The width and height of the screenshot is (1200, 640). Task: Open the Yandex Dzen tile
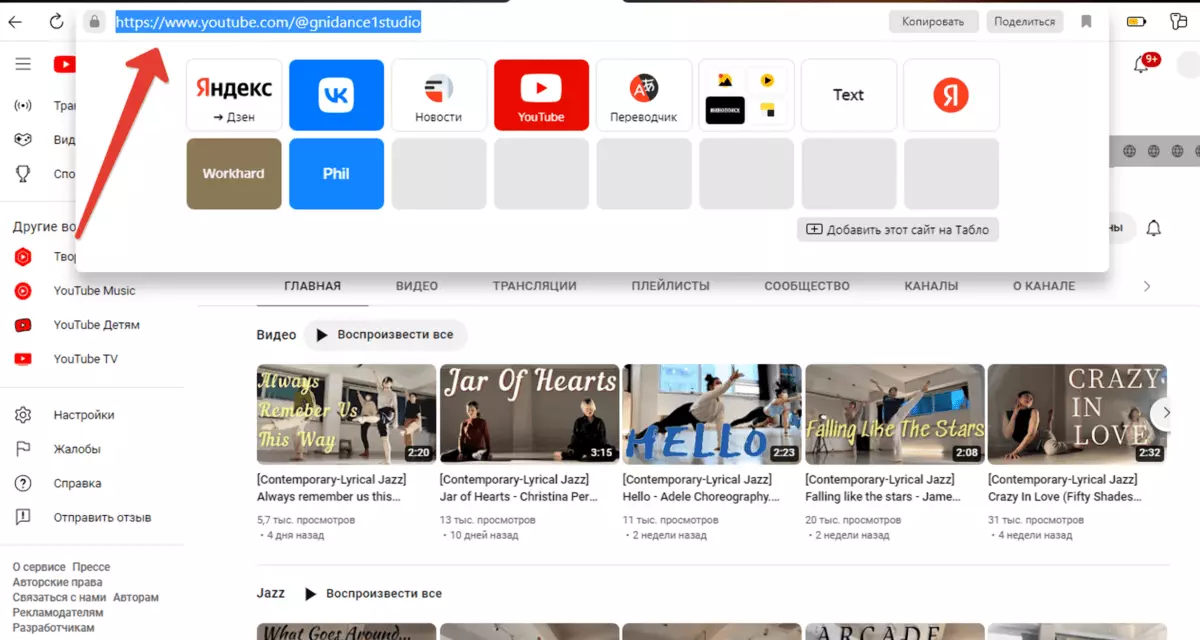234,95
